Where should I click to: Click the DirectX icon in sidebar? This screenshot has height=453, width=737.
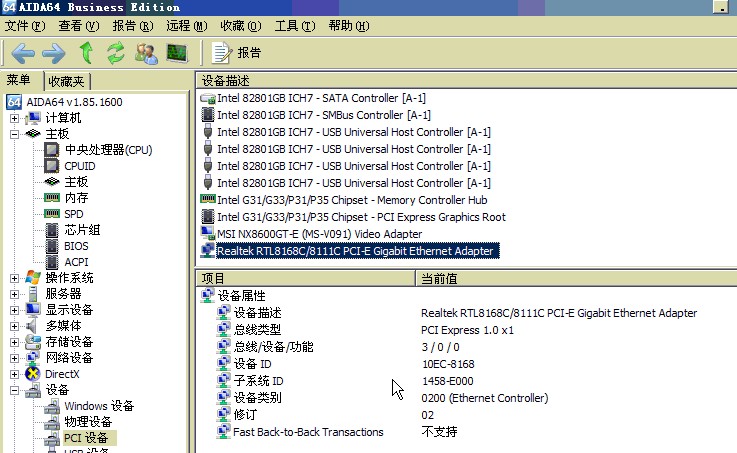click(33, 374)
